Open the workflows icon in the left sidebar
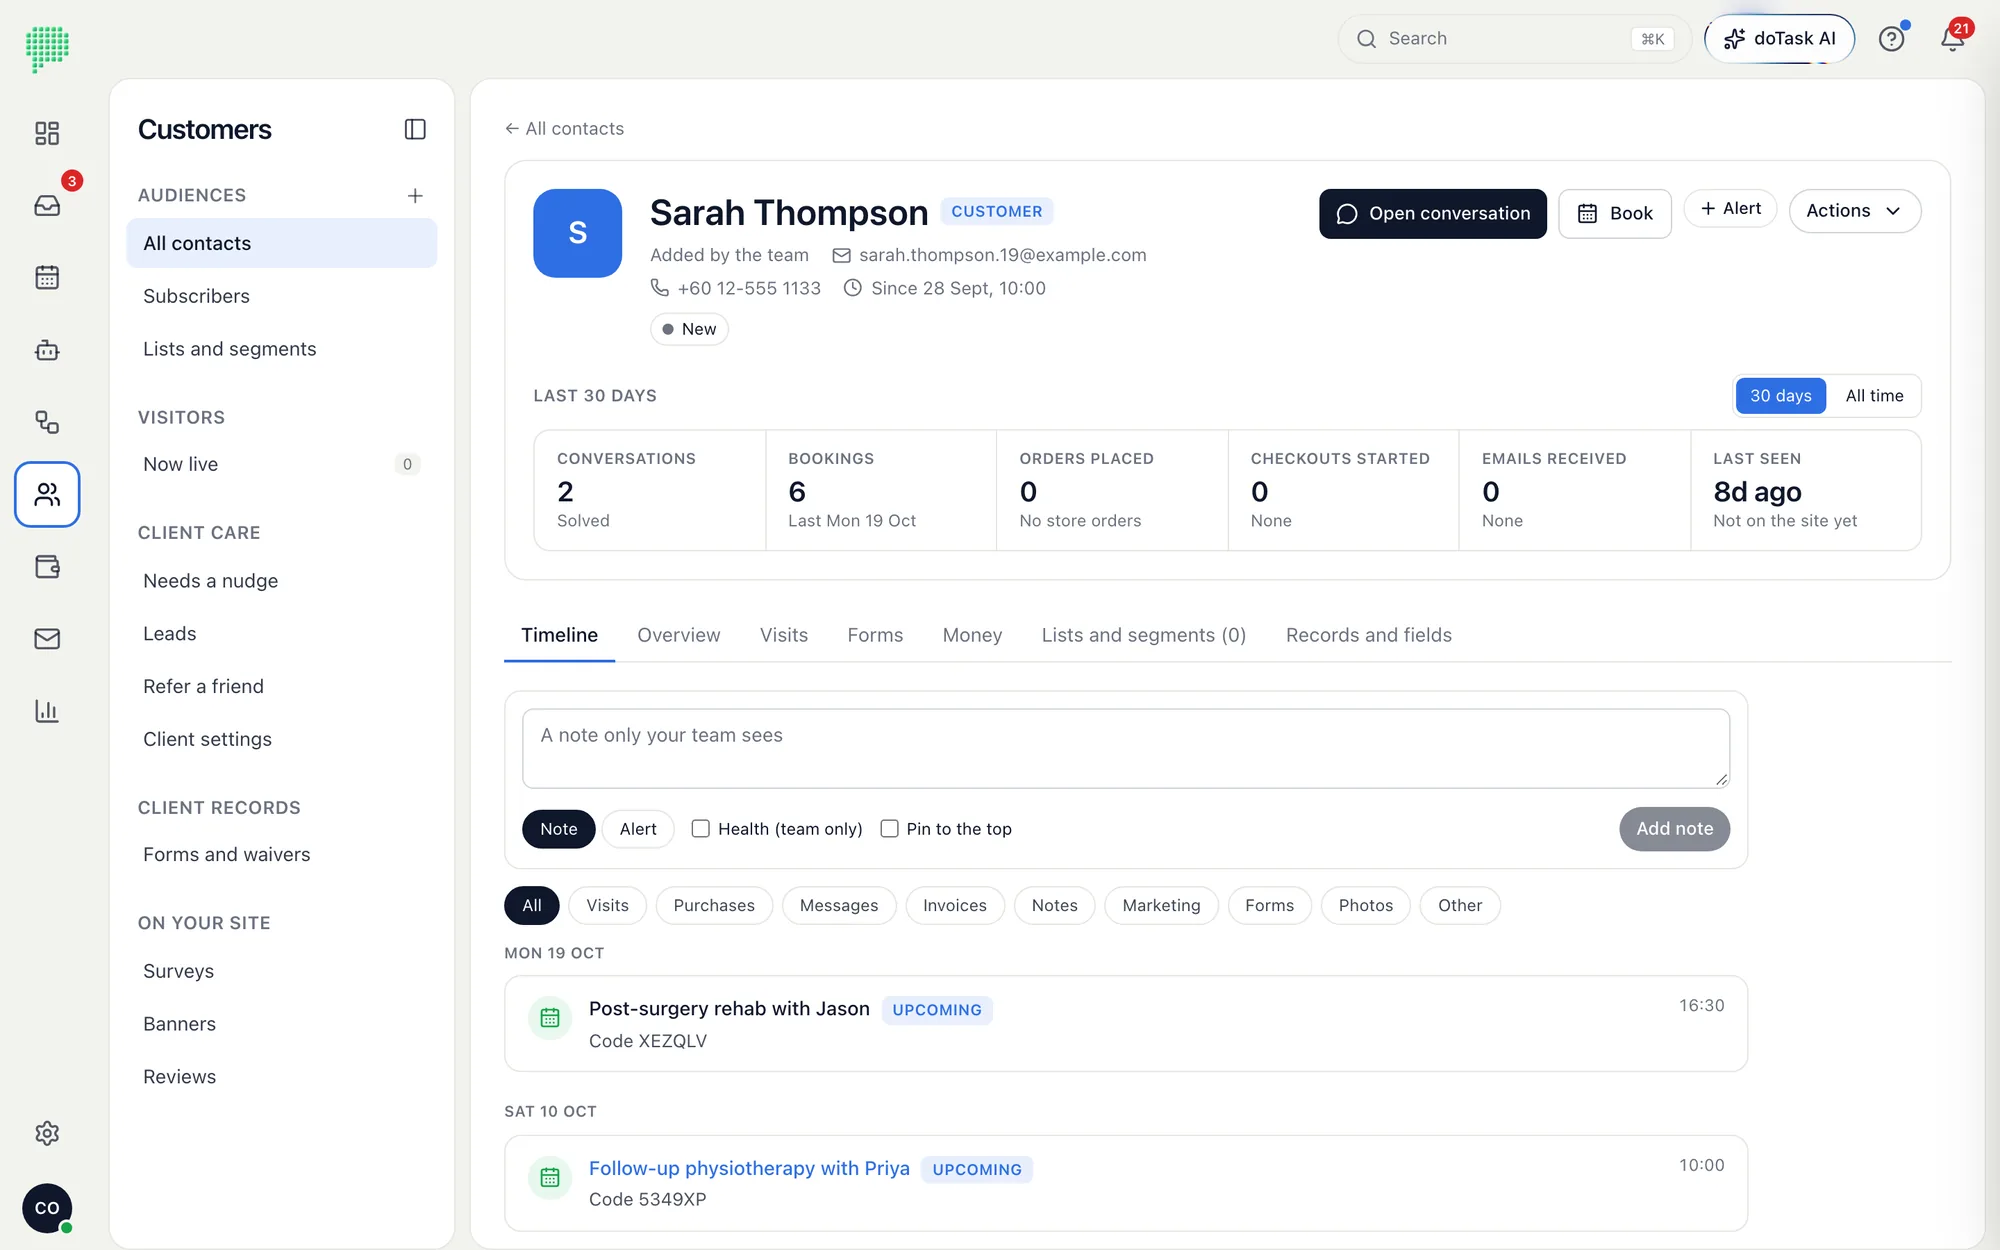The image size is (2000, 1250). point(47,422)
